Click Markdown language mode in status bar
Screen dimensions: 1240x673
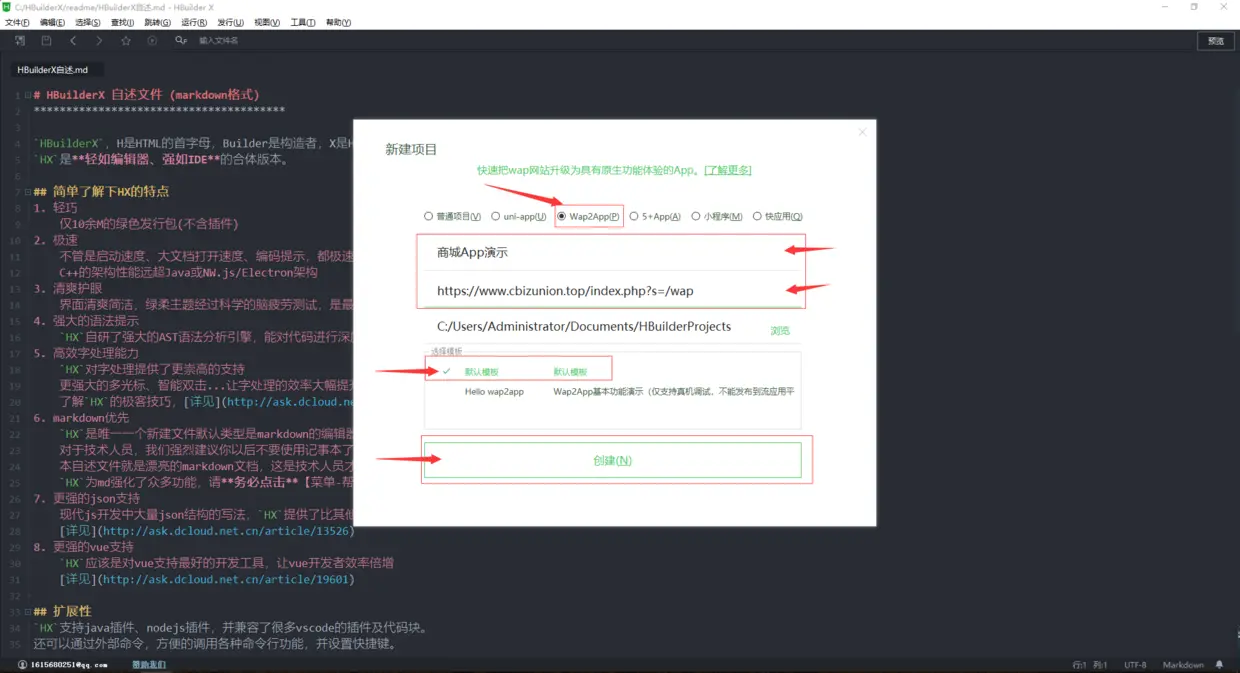click(1183, 665)
